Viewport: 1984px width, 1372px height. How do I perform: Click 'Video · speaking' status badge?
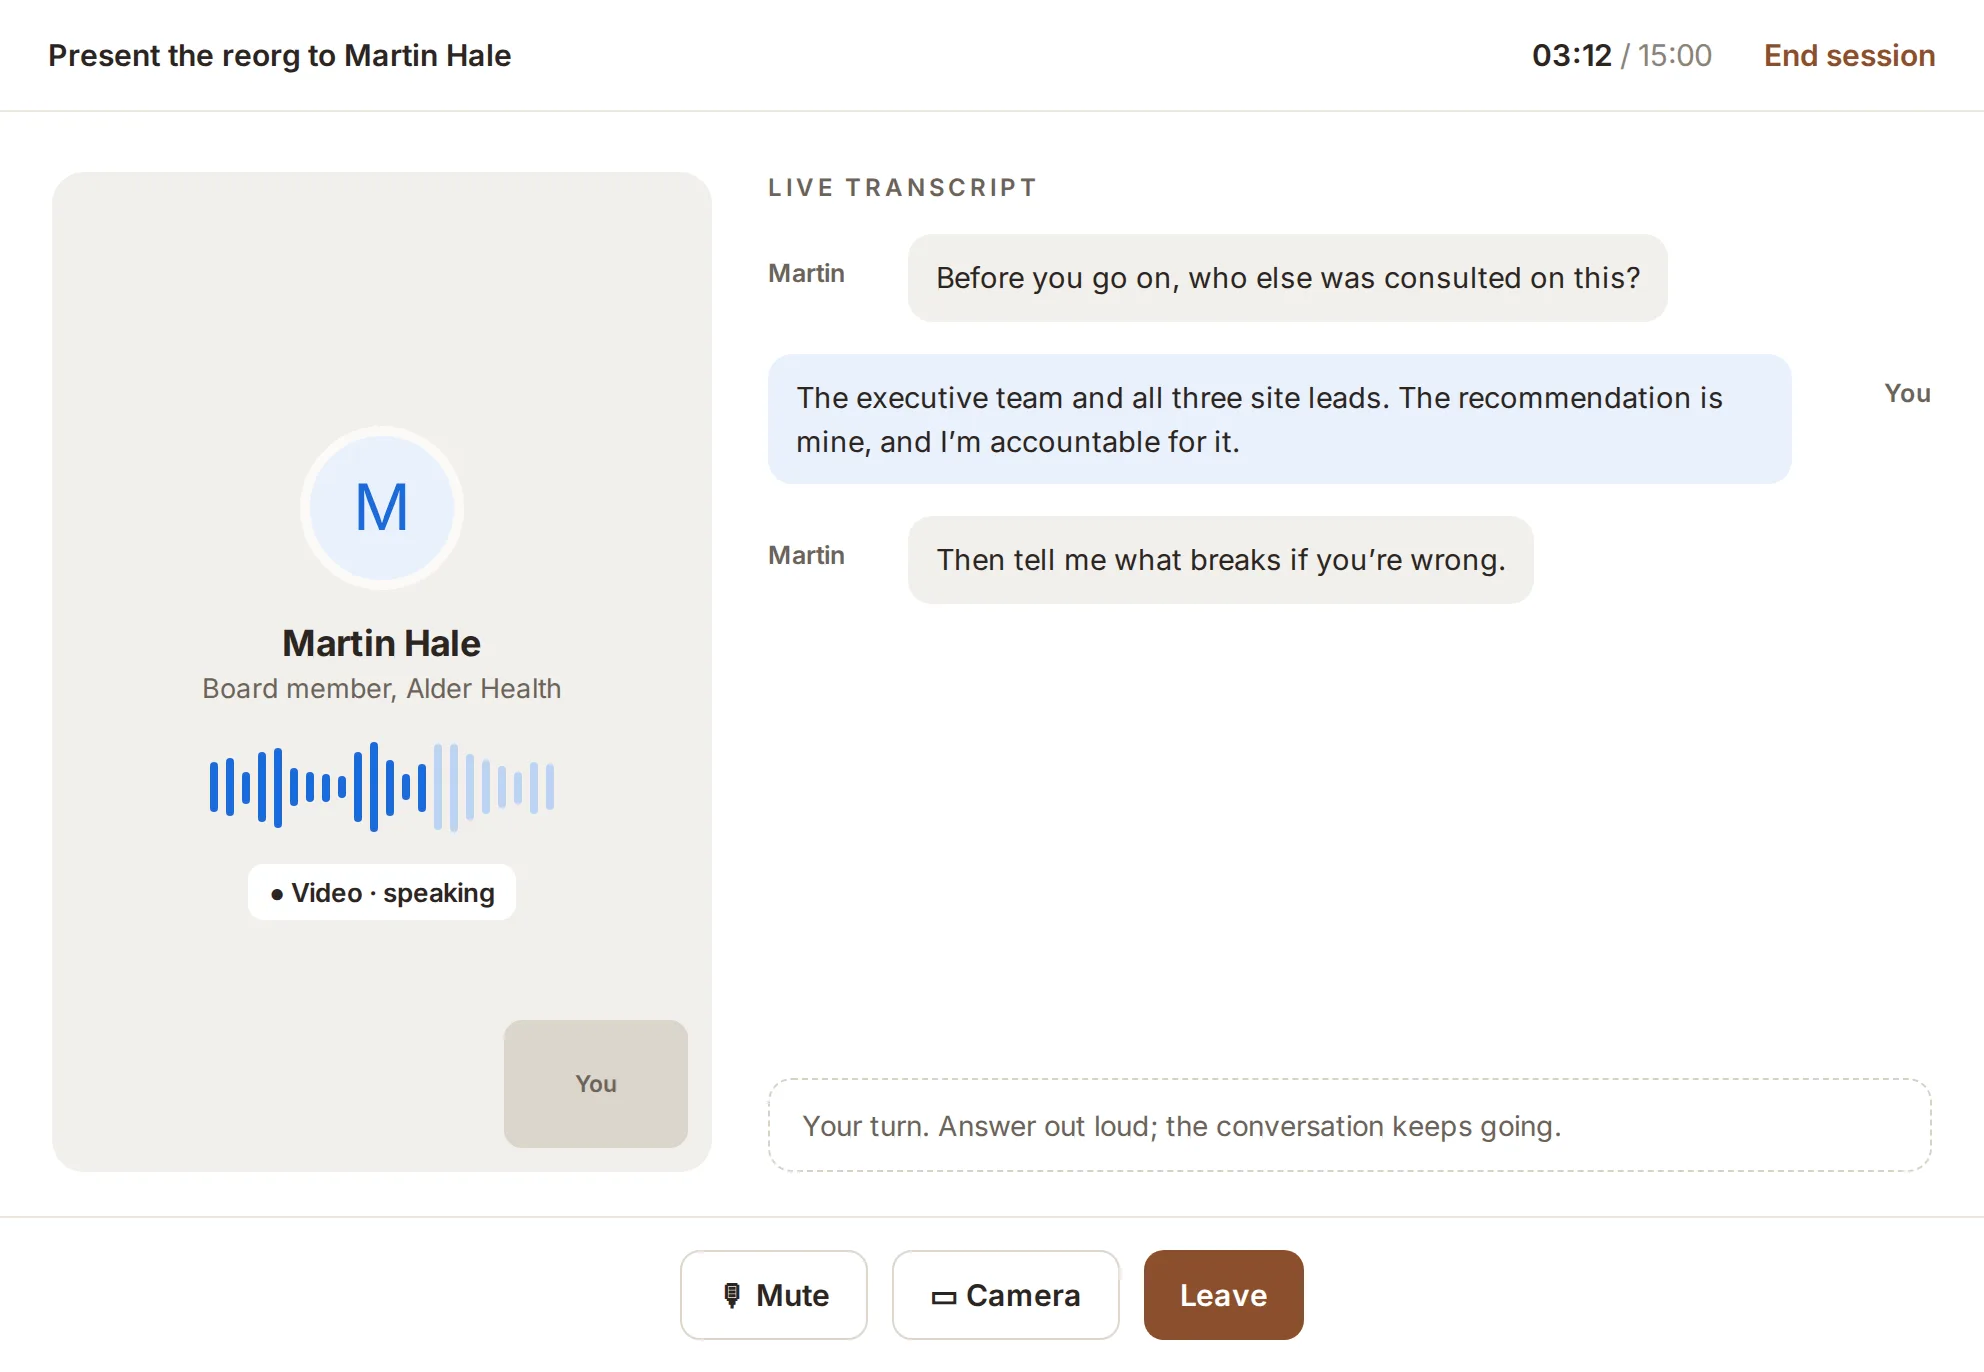382,892
